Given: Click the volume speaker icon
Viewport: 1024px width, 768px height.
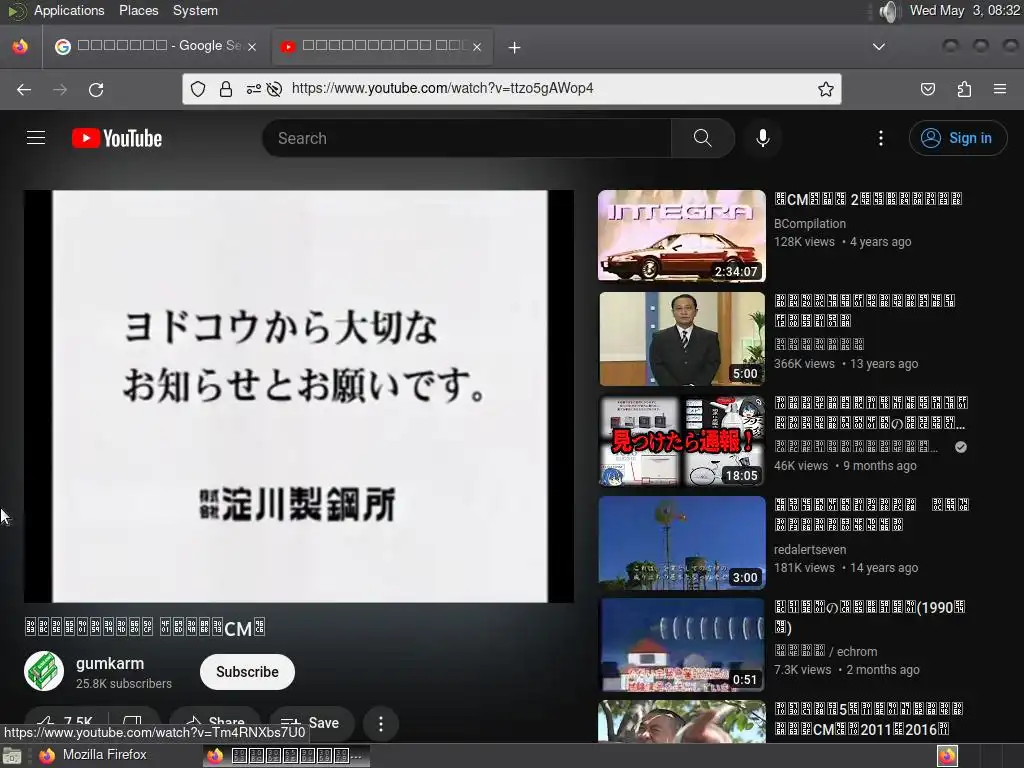Looking at the screenshot, I should (x=888, y=11).
